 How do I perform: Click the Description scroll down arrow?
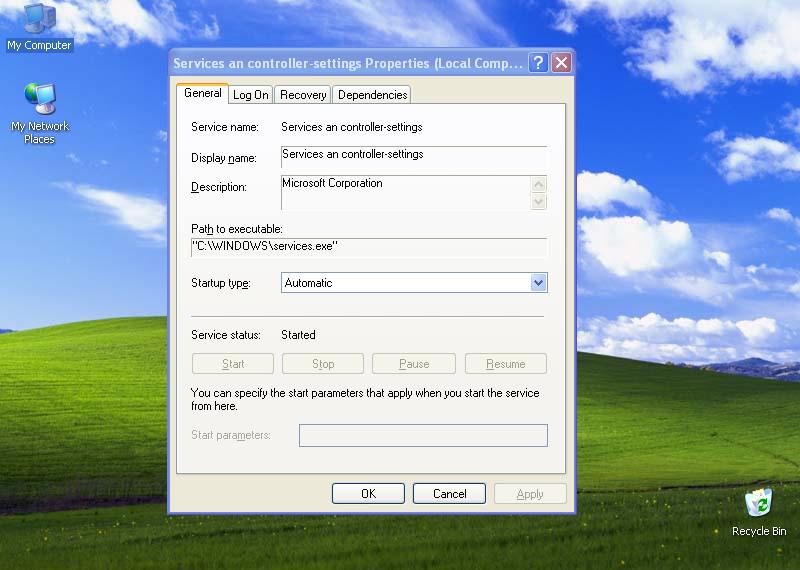[538, 202]
